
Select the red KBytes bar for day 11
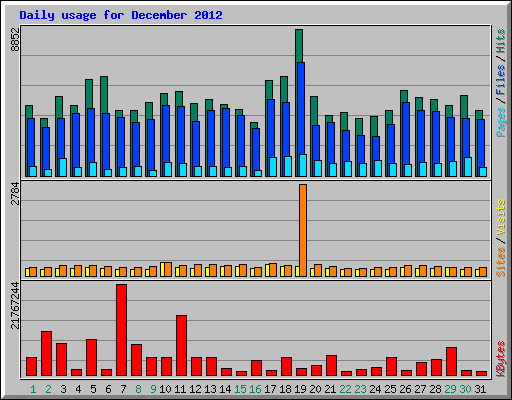pyautogui.click(x=181, y=346)
